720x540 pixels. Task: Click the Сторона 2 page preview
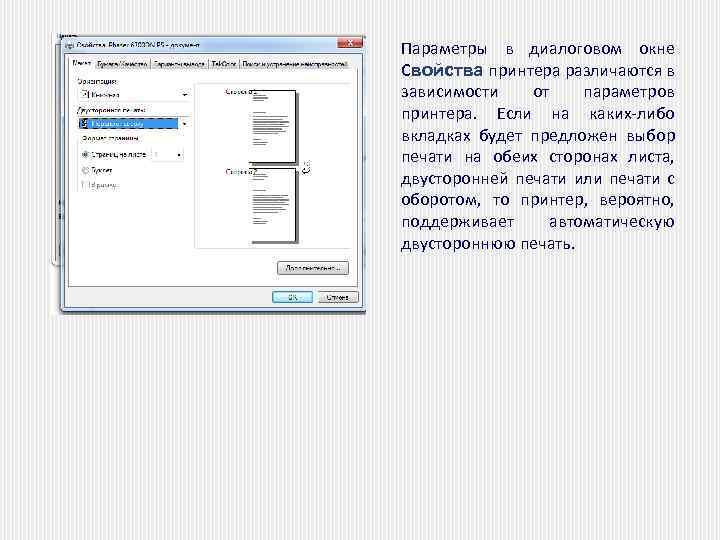tap(273, 205)
